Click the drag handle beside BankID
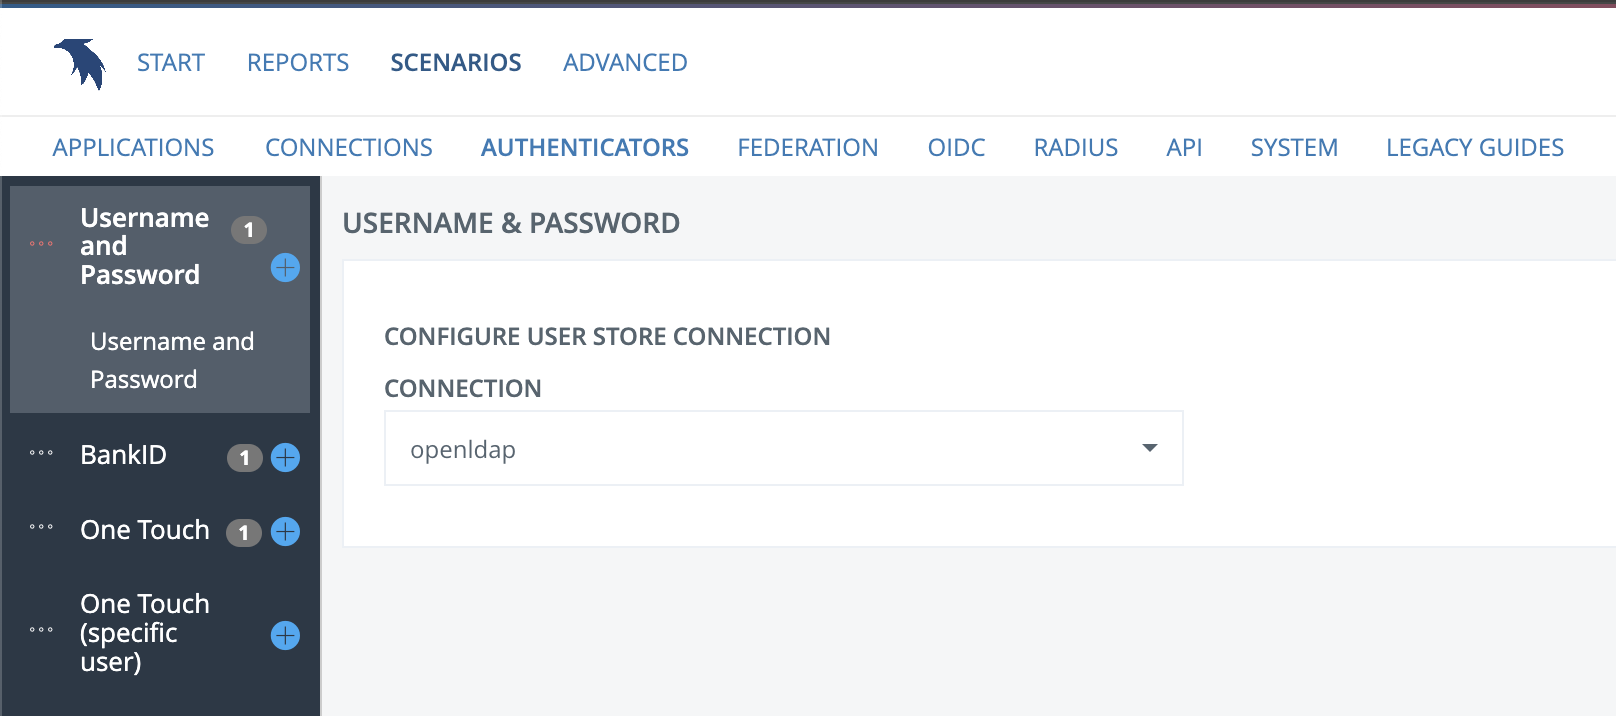Screen dimensions: 1616x716 [40, 455]
